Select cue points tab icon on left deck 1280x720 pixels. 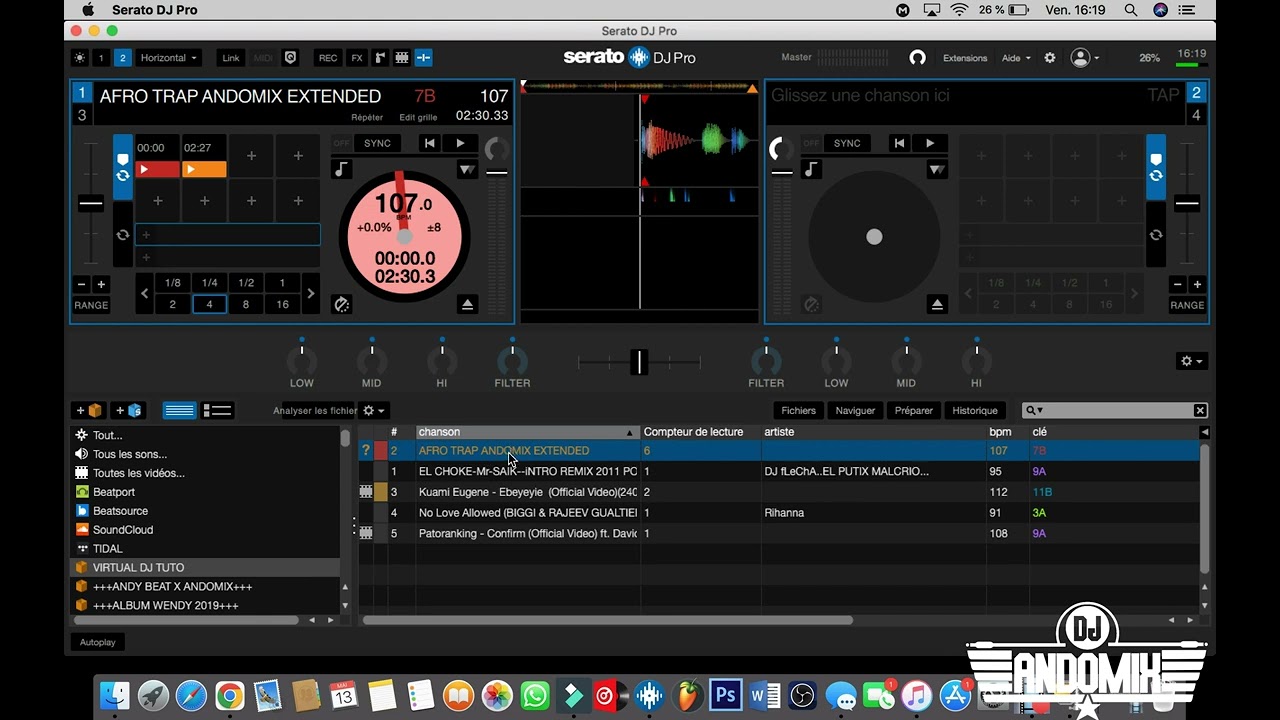point(122,166)
